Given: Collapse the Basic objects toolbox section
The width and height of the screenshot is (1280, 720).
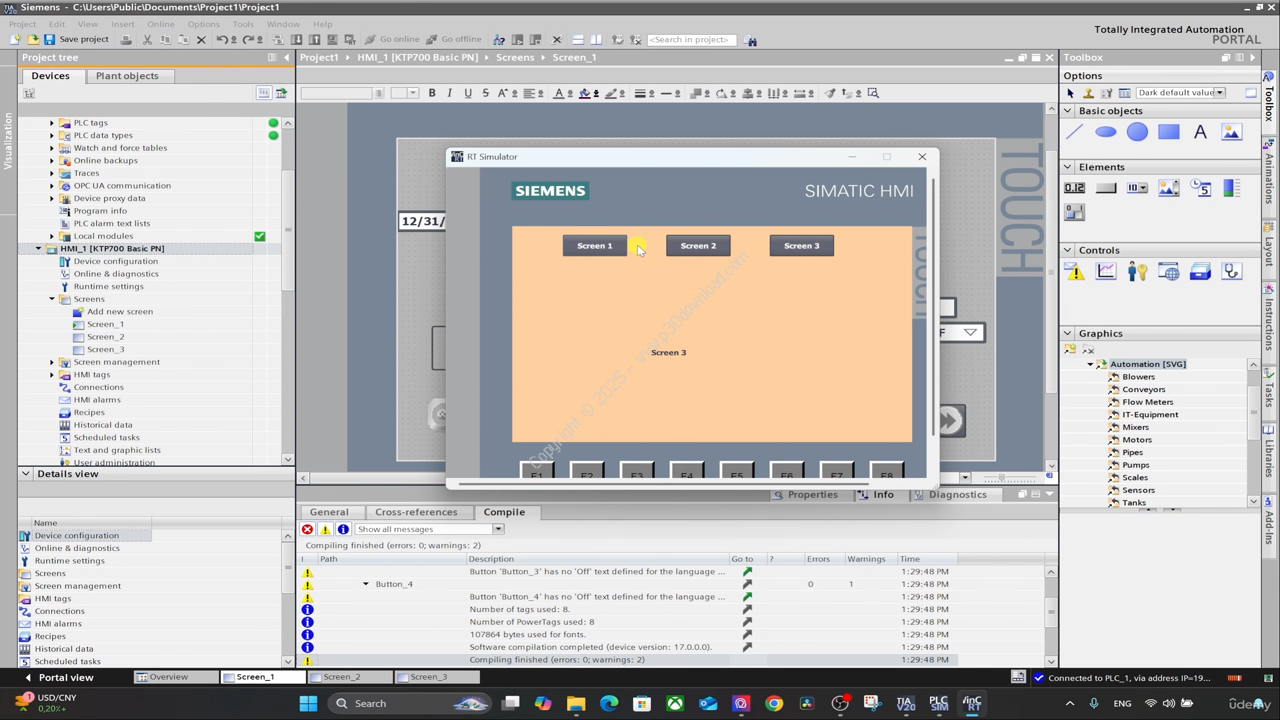Looking at the screenshot, I should [1068, 111].
